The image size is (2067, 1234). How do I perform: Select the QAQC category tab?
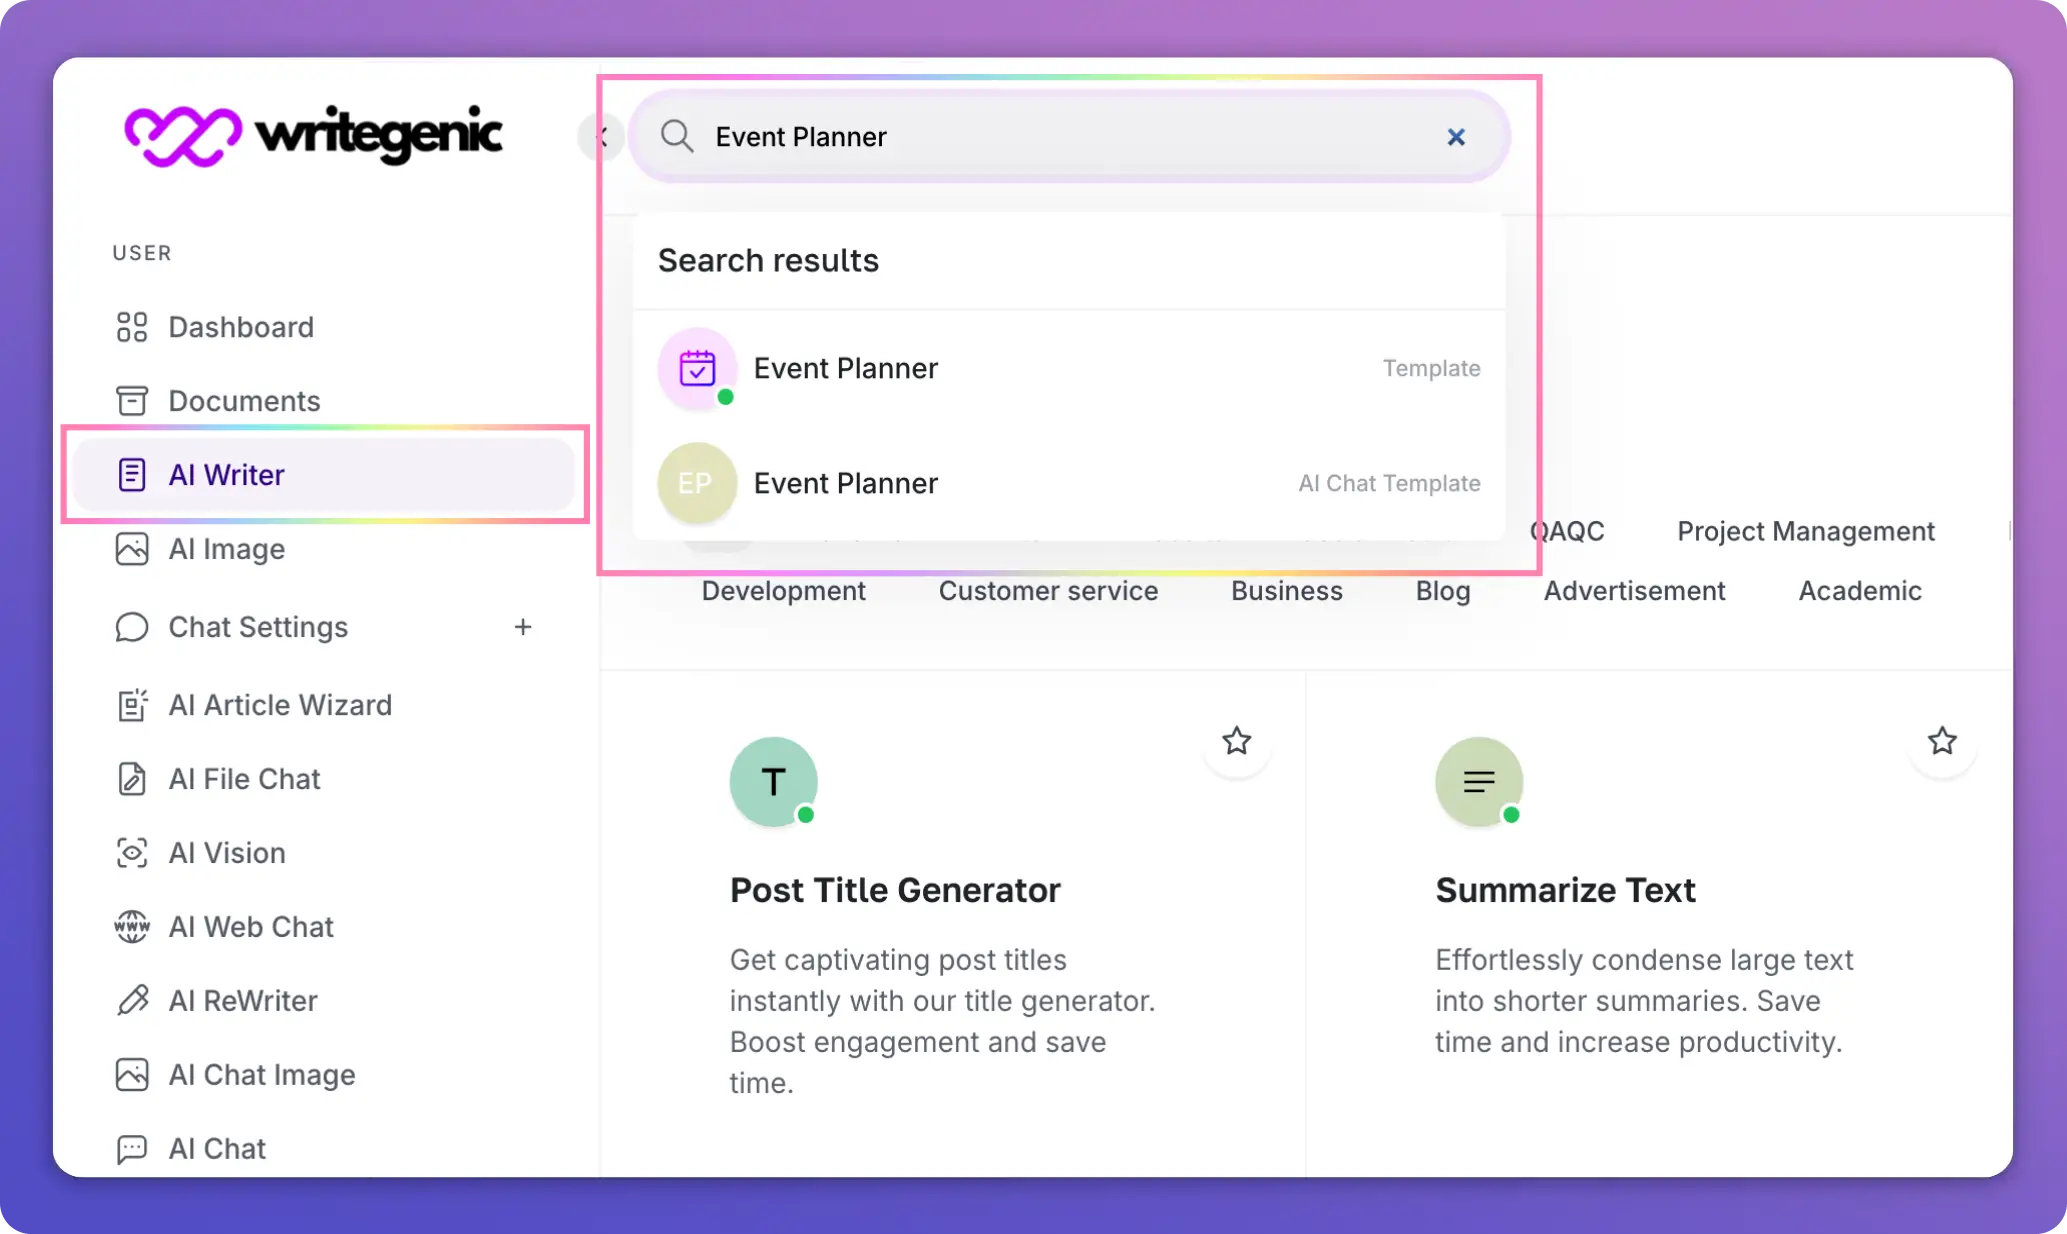pos(1567,531)
